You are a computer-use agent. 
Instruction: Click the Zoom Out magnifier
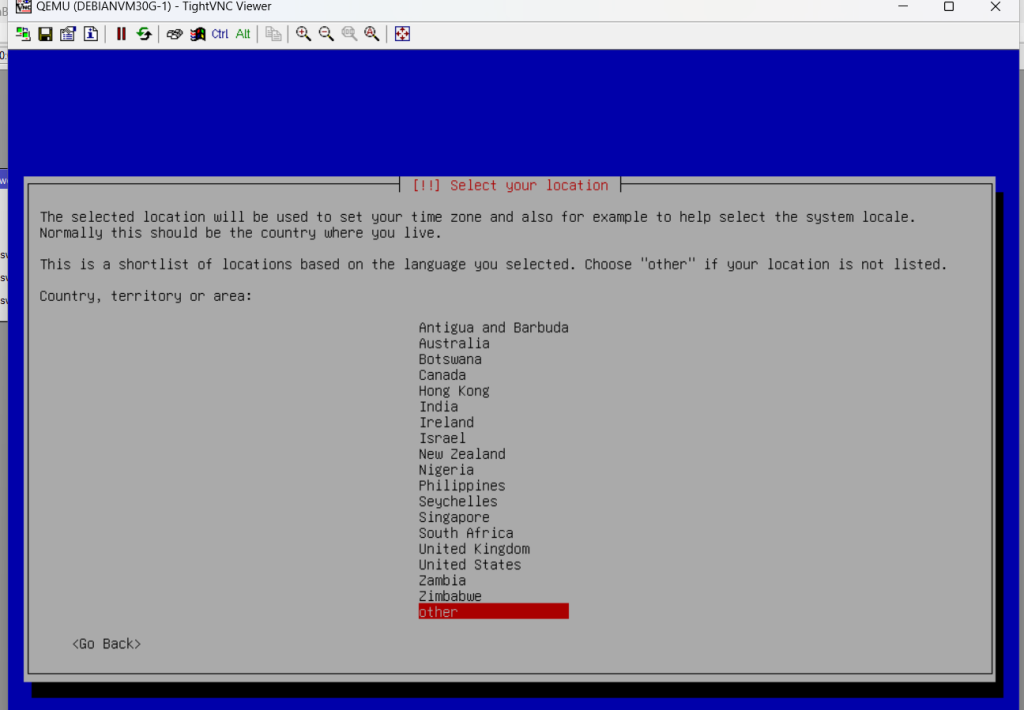point(326,34)
